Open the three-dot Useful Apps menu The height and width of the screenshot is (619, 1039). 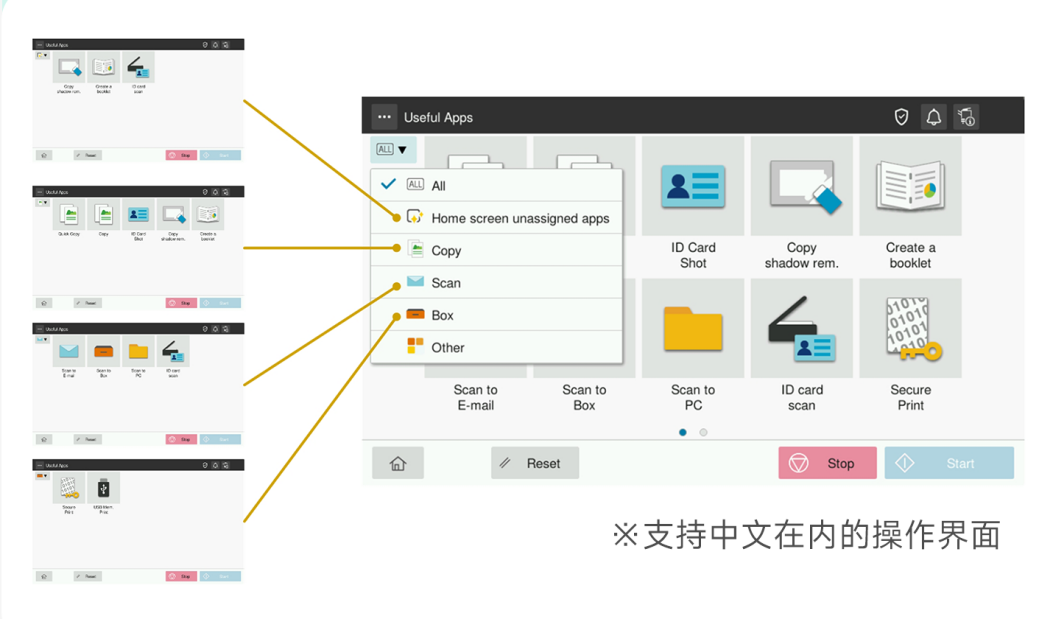384,117
